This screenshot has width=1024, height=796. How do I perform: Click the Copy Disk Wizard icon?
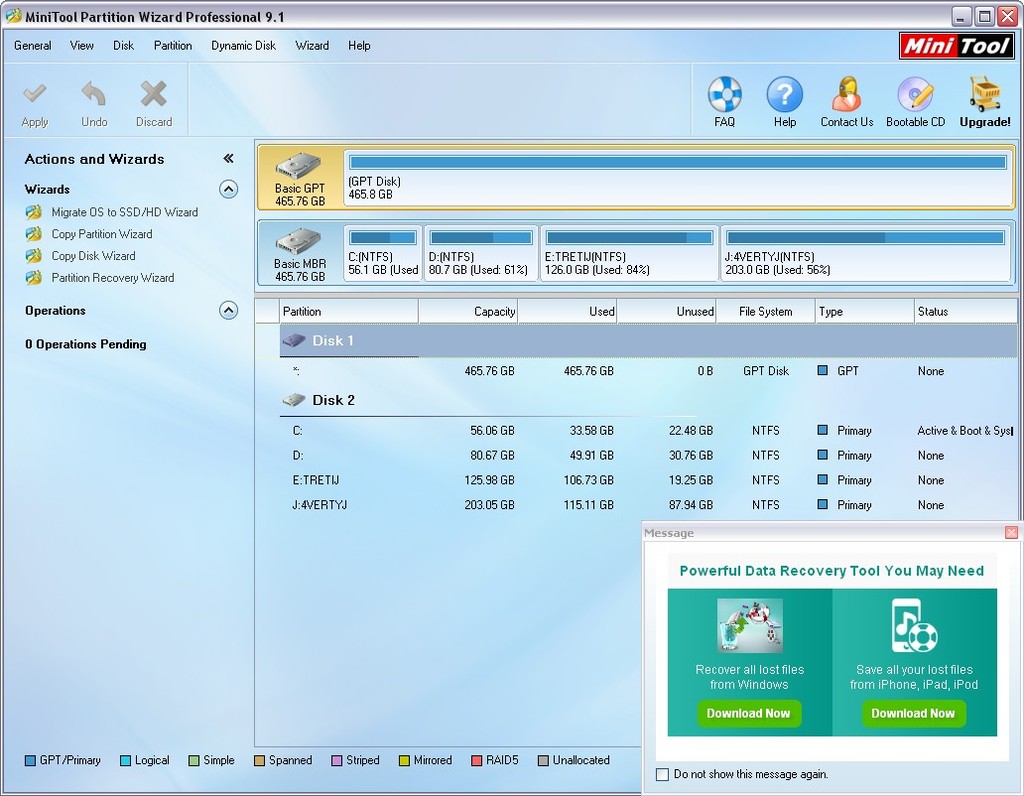point(34,256)
